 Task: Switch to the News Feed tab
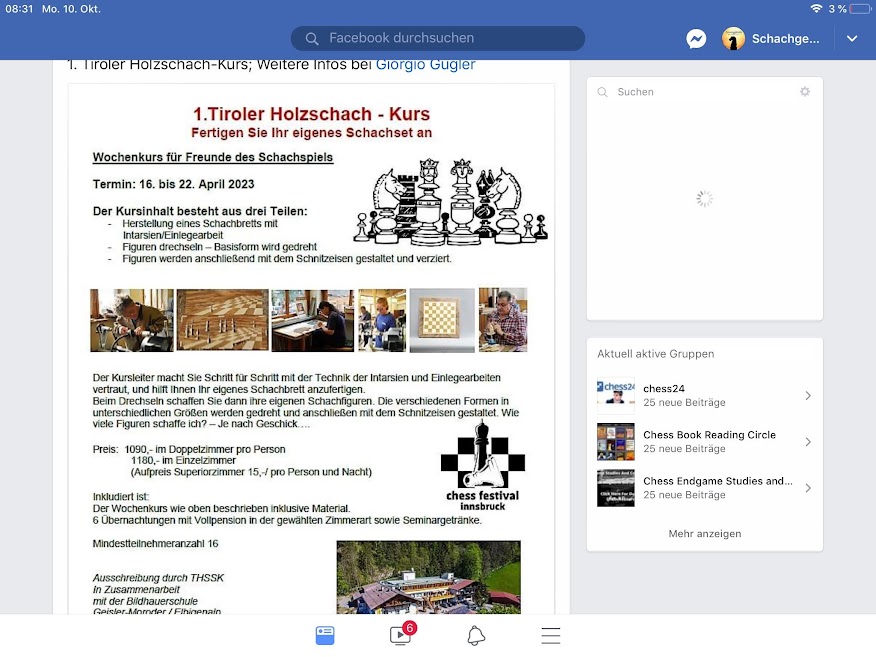click(x=325, y=635)
